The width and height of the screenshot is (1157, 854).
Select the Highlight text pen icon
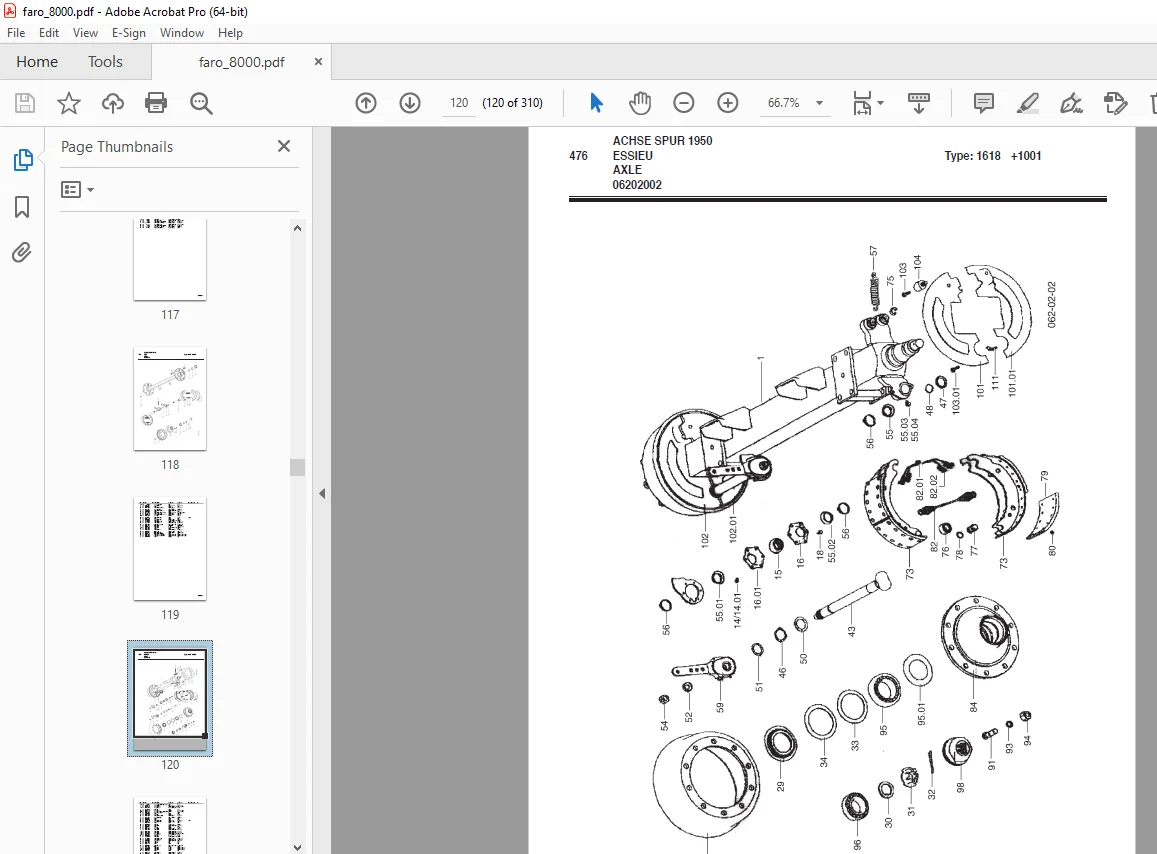coord(1027,103)
